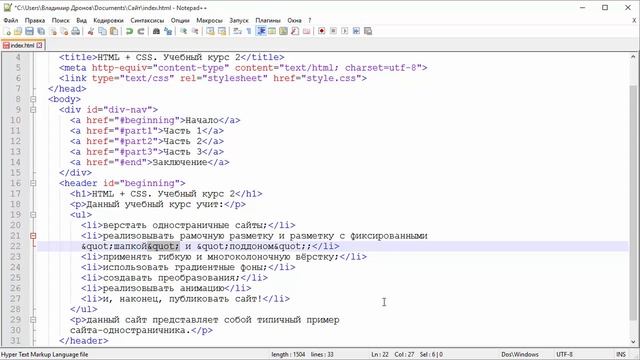Open the Вид menu
Image resolution: width=640 pixels, height=360 pixels.
82,20
